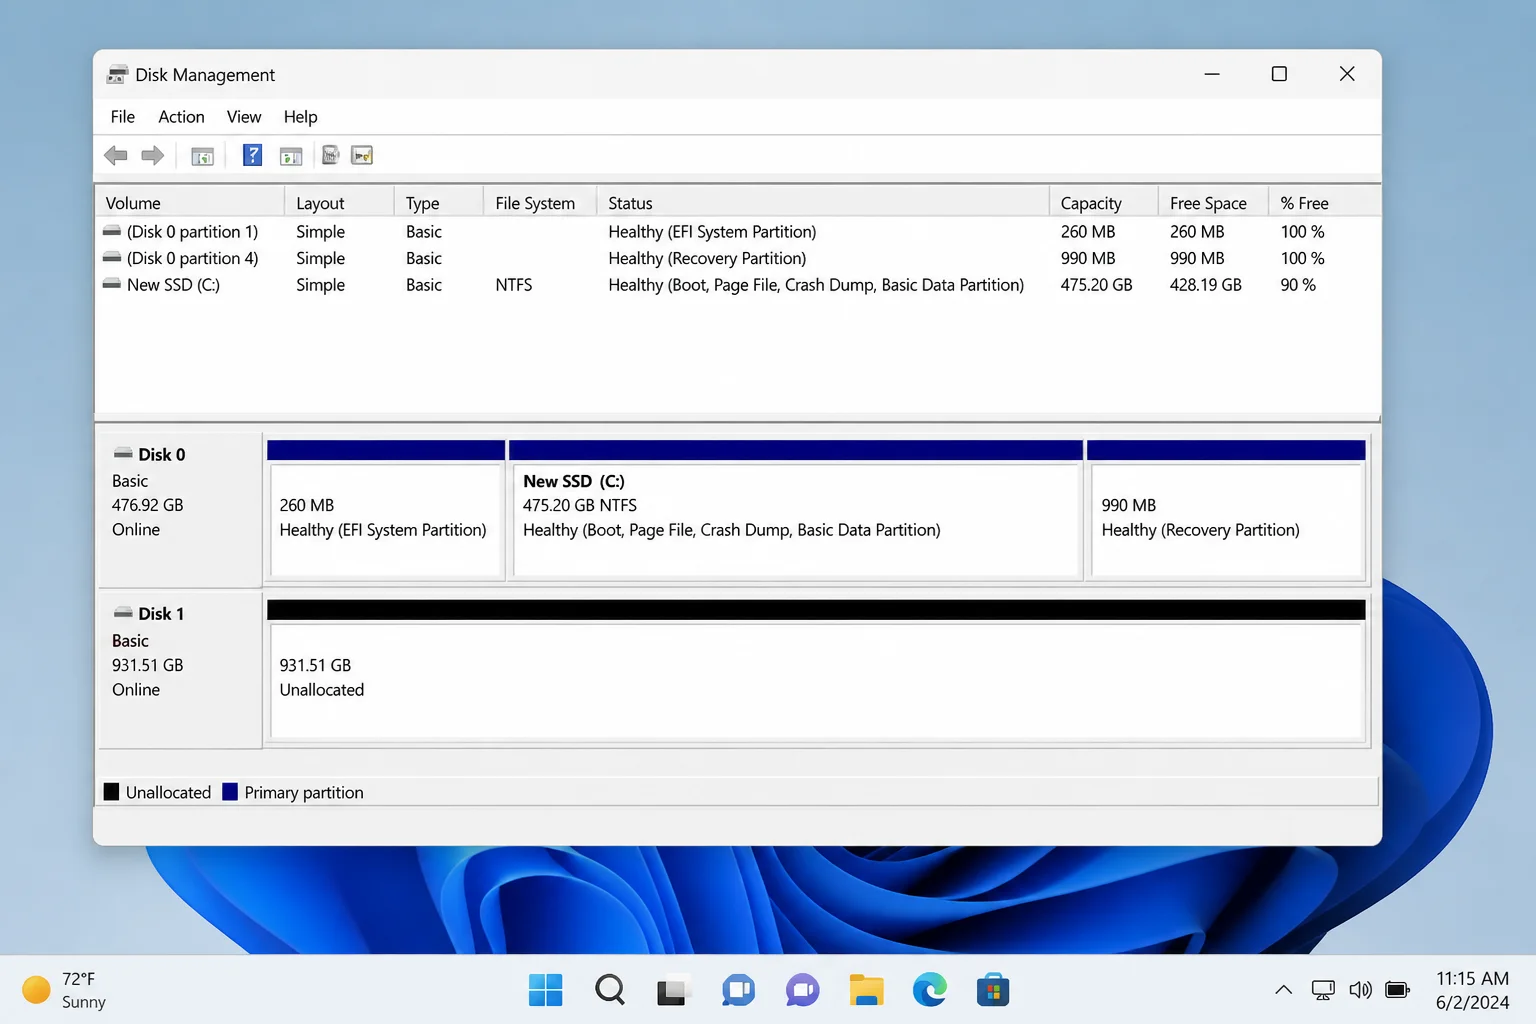The width and height of the screenshot is (1536, 1024).
Task: Select the '(Disk 0 partition 1)' volume row
Action: coord(738,231)
